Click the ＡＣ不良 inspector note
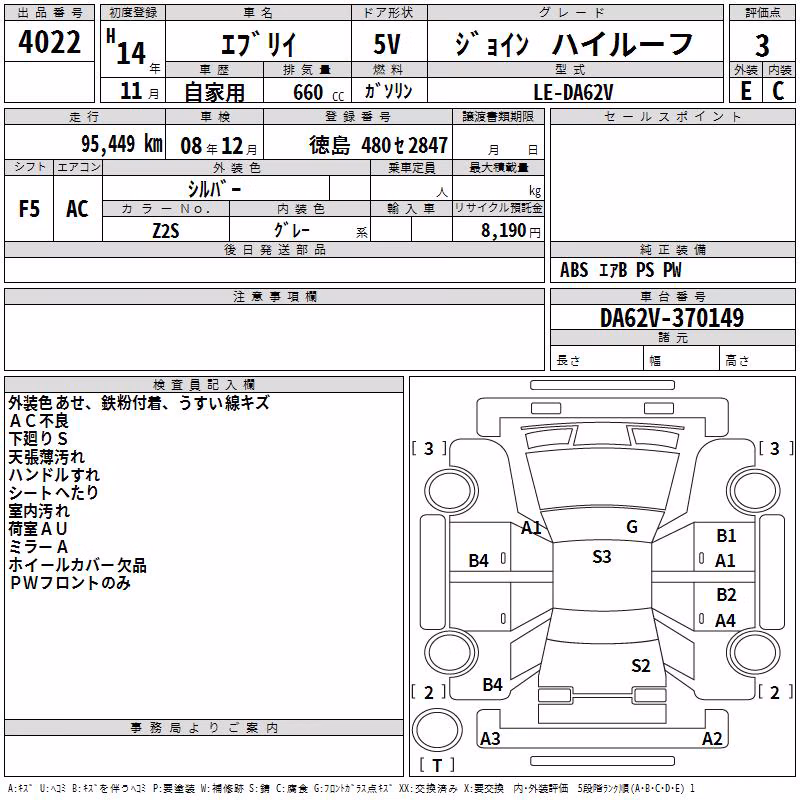Image resolution: width=800 pixels, height=800 pixels. [x=39, y=421]
